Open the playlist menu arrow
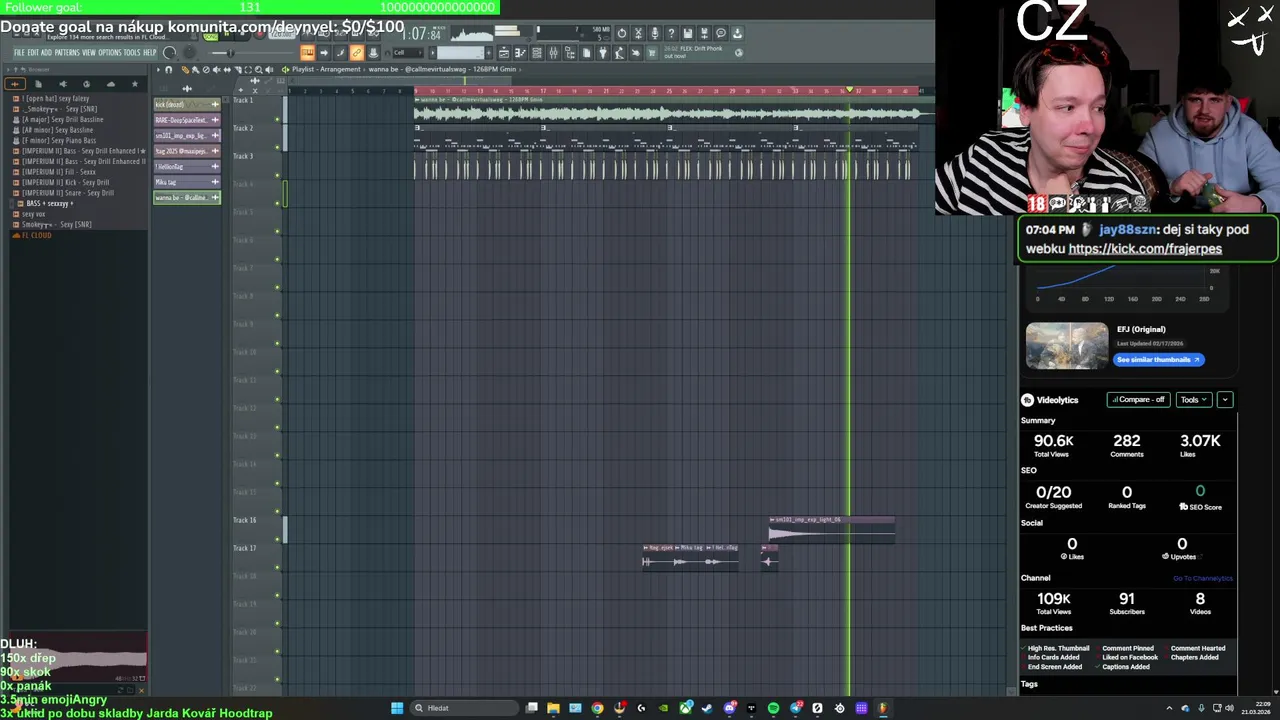1280x720 pixels. click(x=158, y=69)
